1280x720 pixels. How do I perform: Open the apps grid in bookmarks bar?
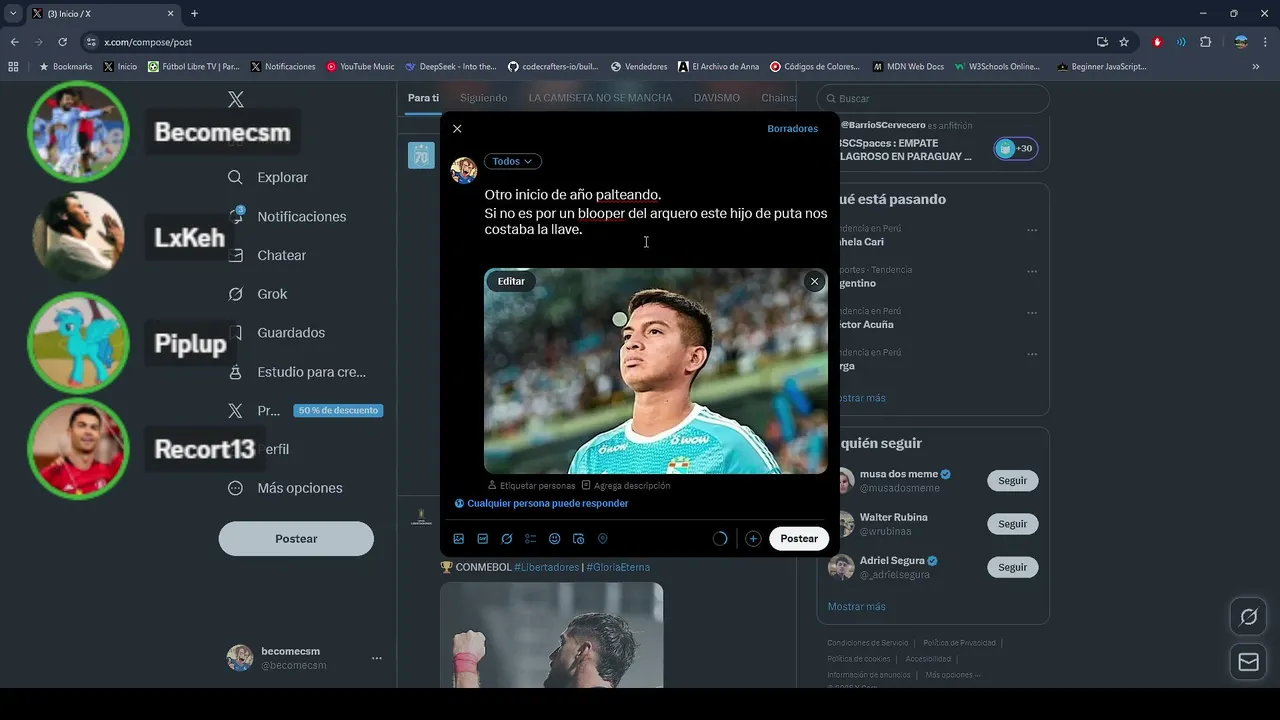[13, 67]
